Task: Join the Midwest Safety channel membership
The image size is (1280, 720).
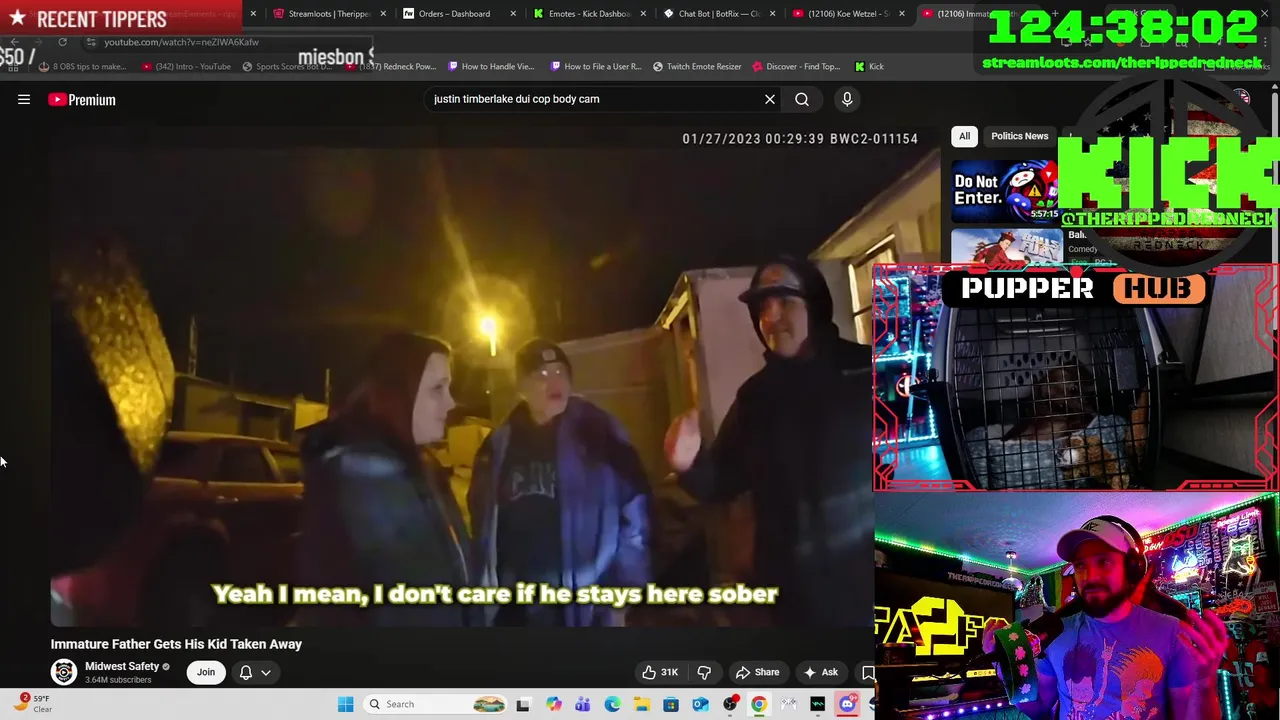Action: [x=206, y=672]
